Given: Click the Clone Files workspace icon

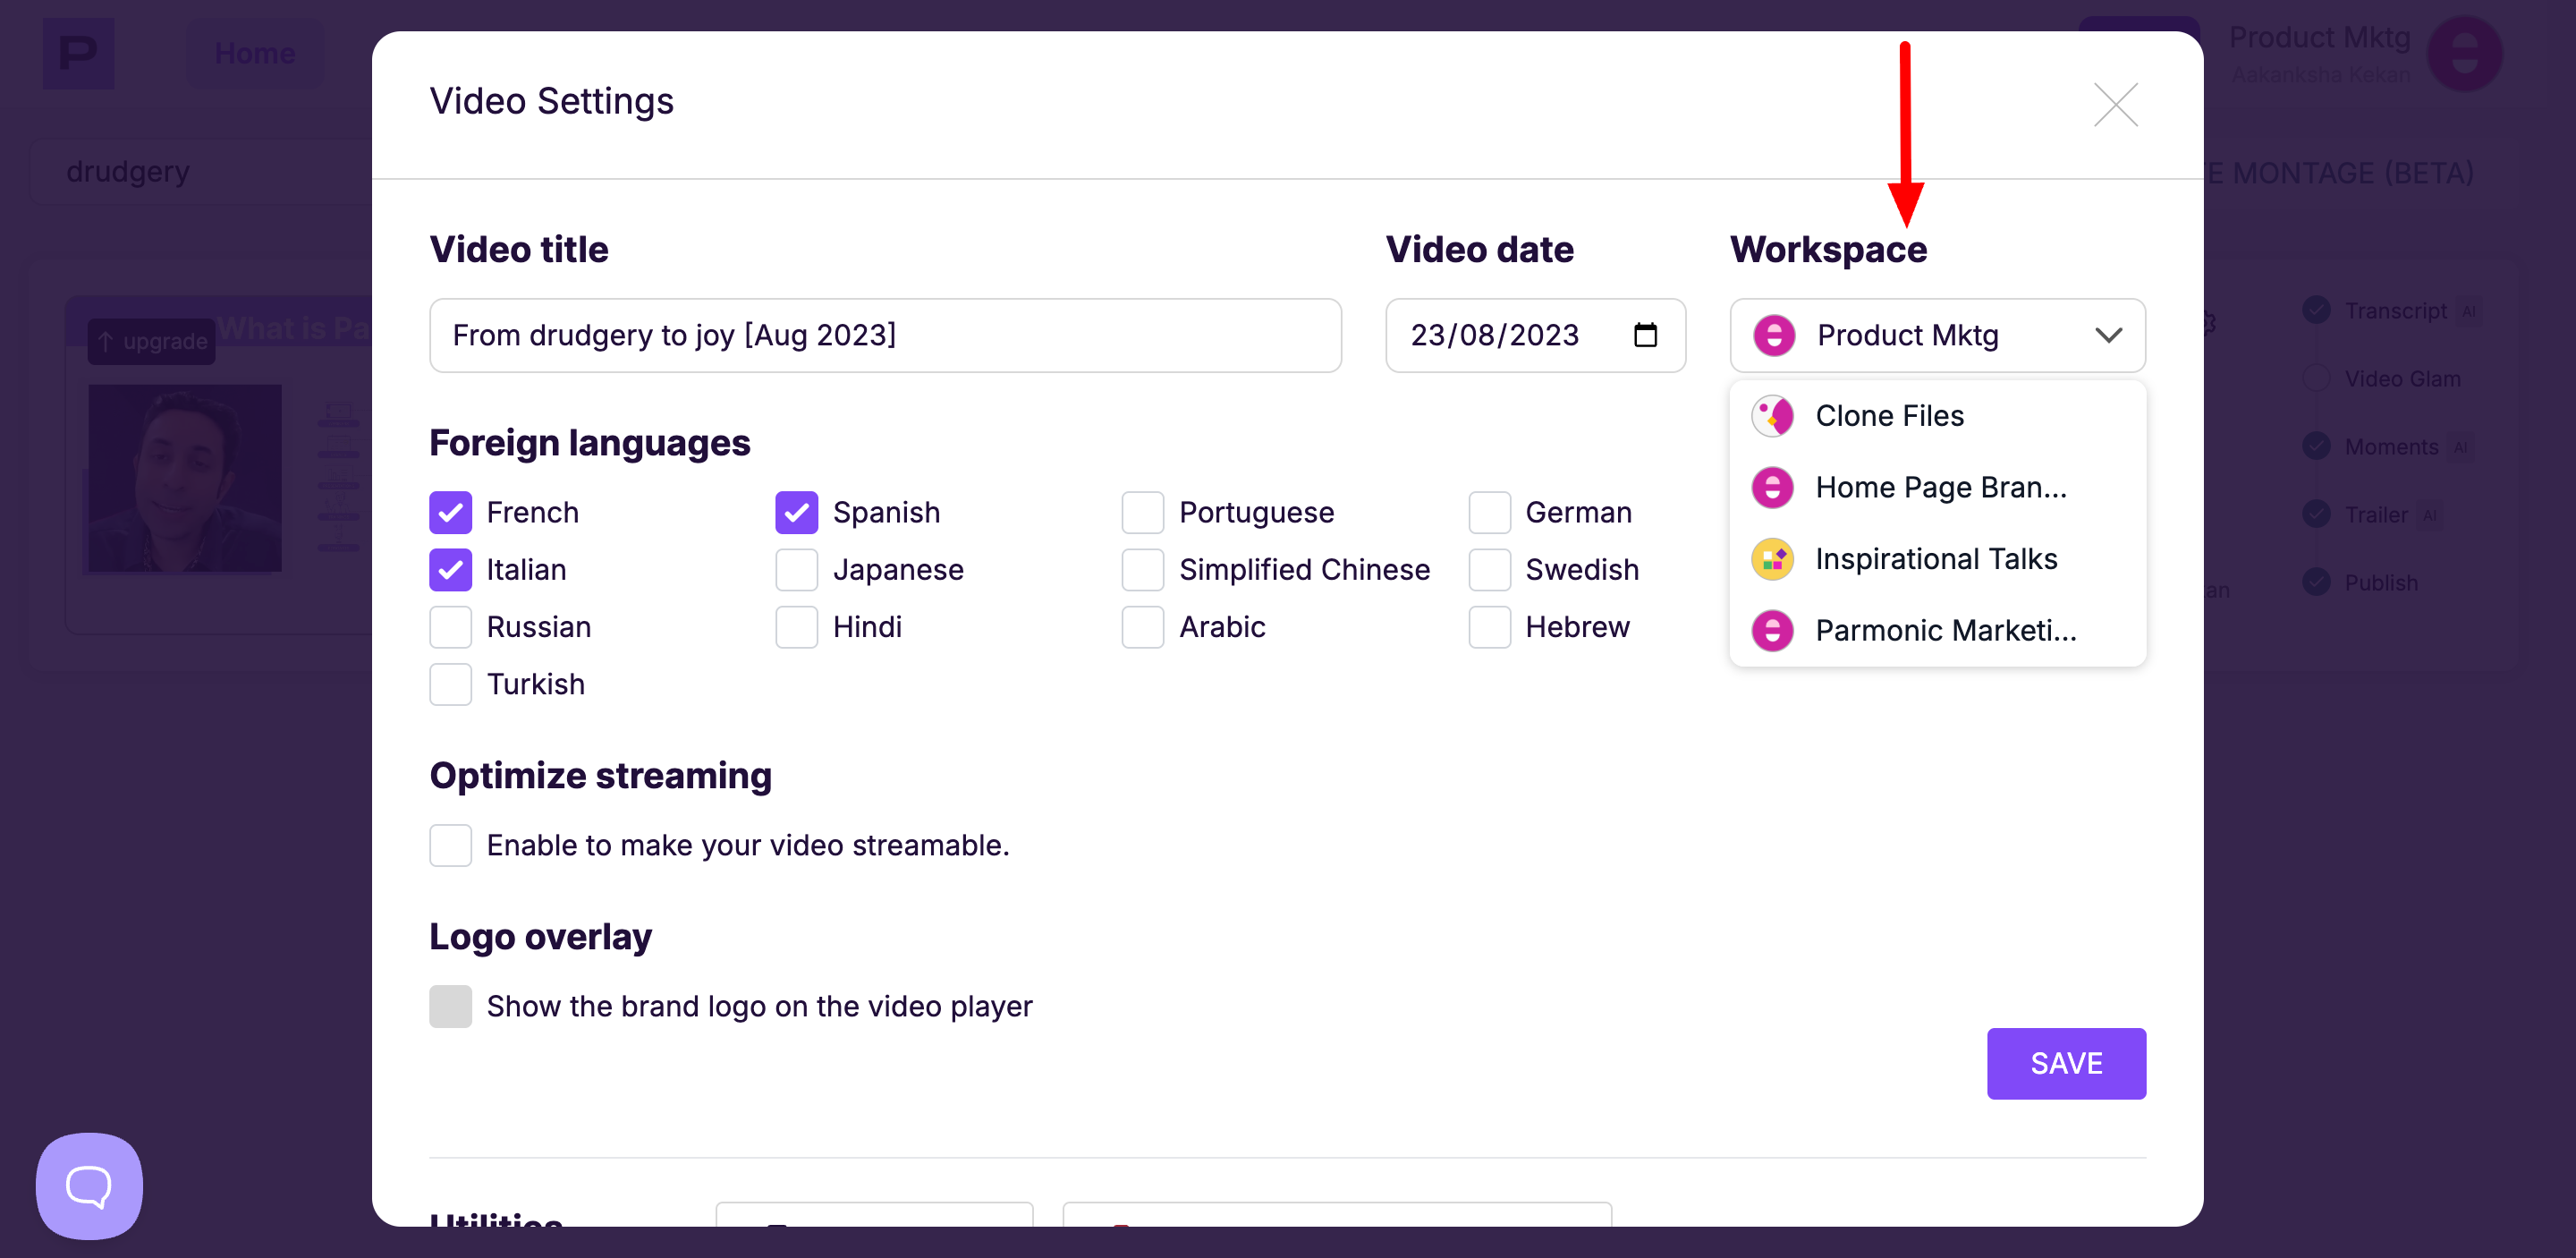Looking at the screenshot, I should point(1772,416).
